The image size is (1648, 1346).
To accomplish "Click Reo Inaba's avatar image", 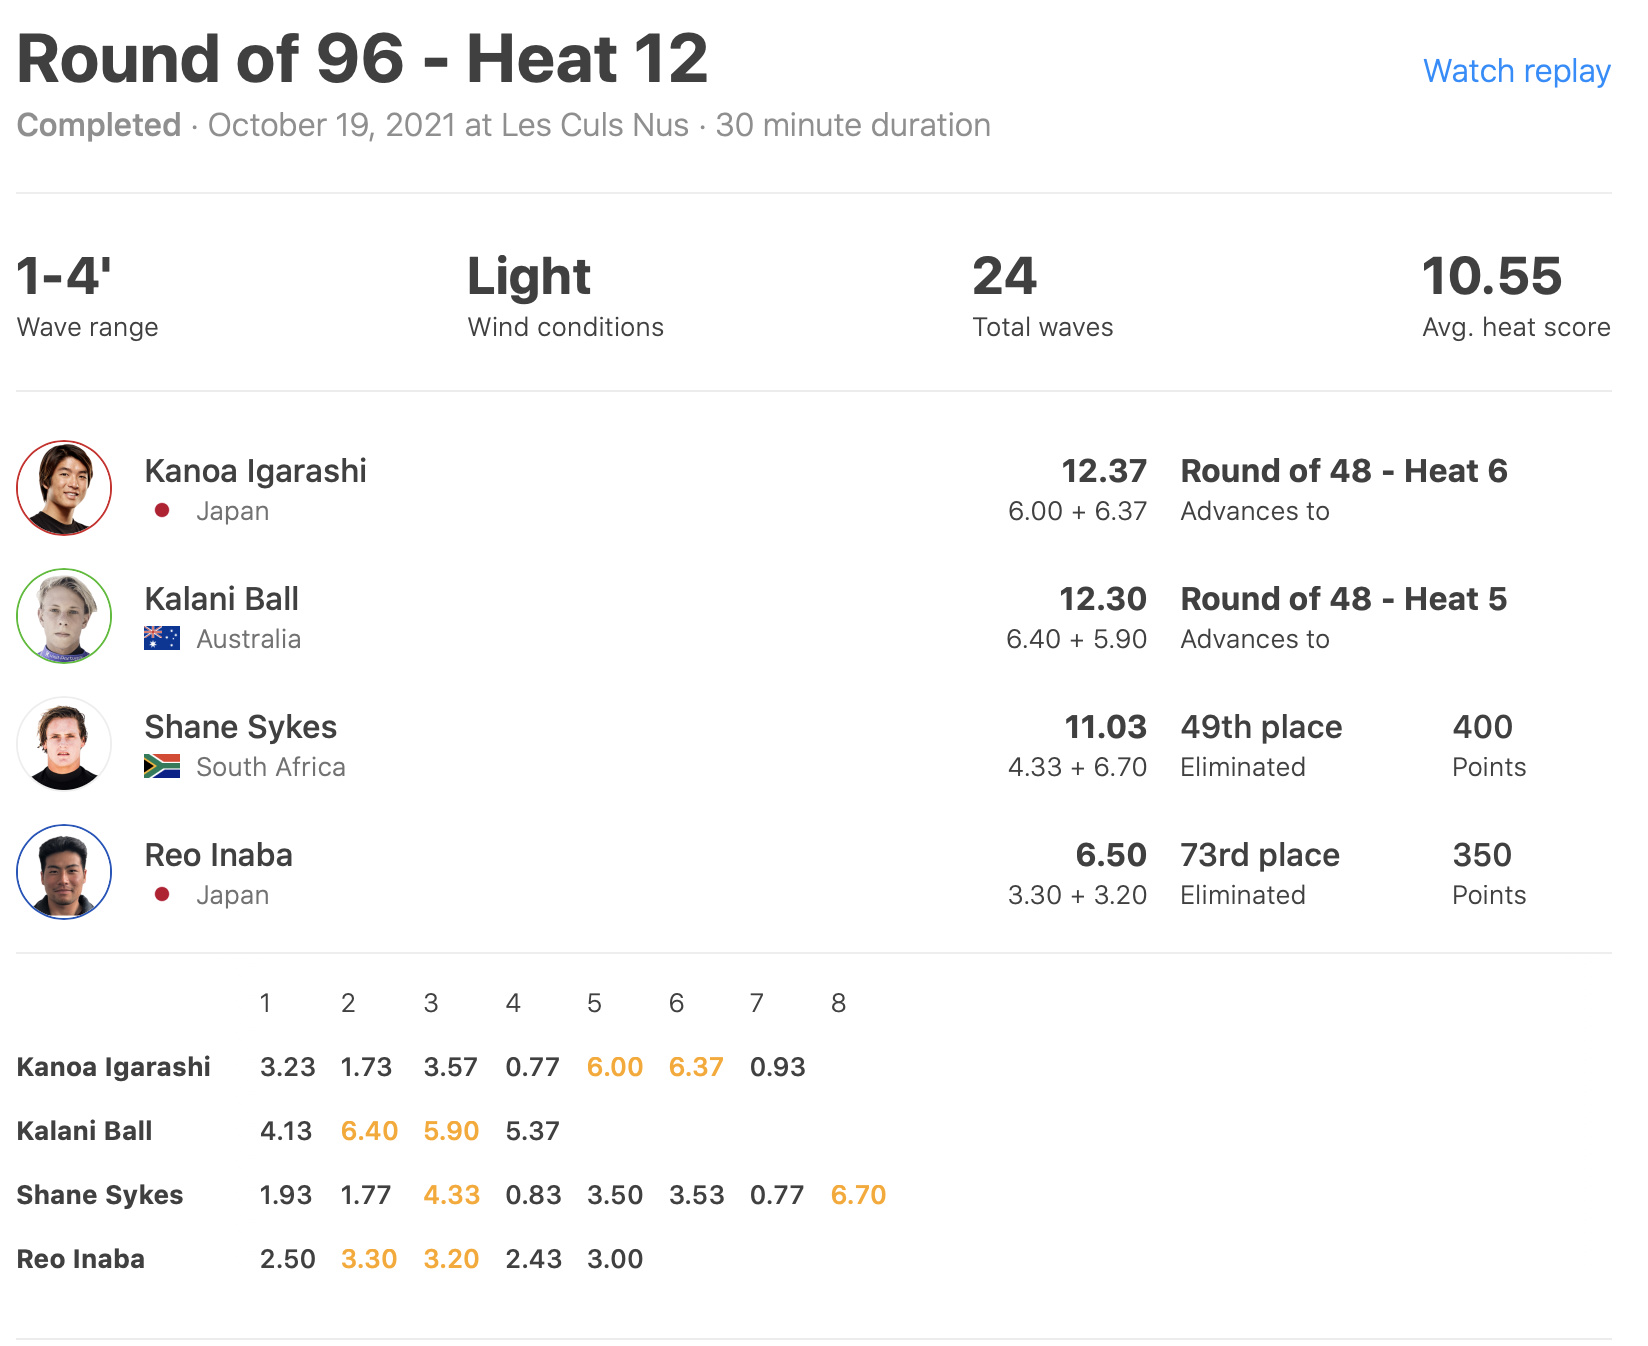I will point(64,872).
